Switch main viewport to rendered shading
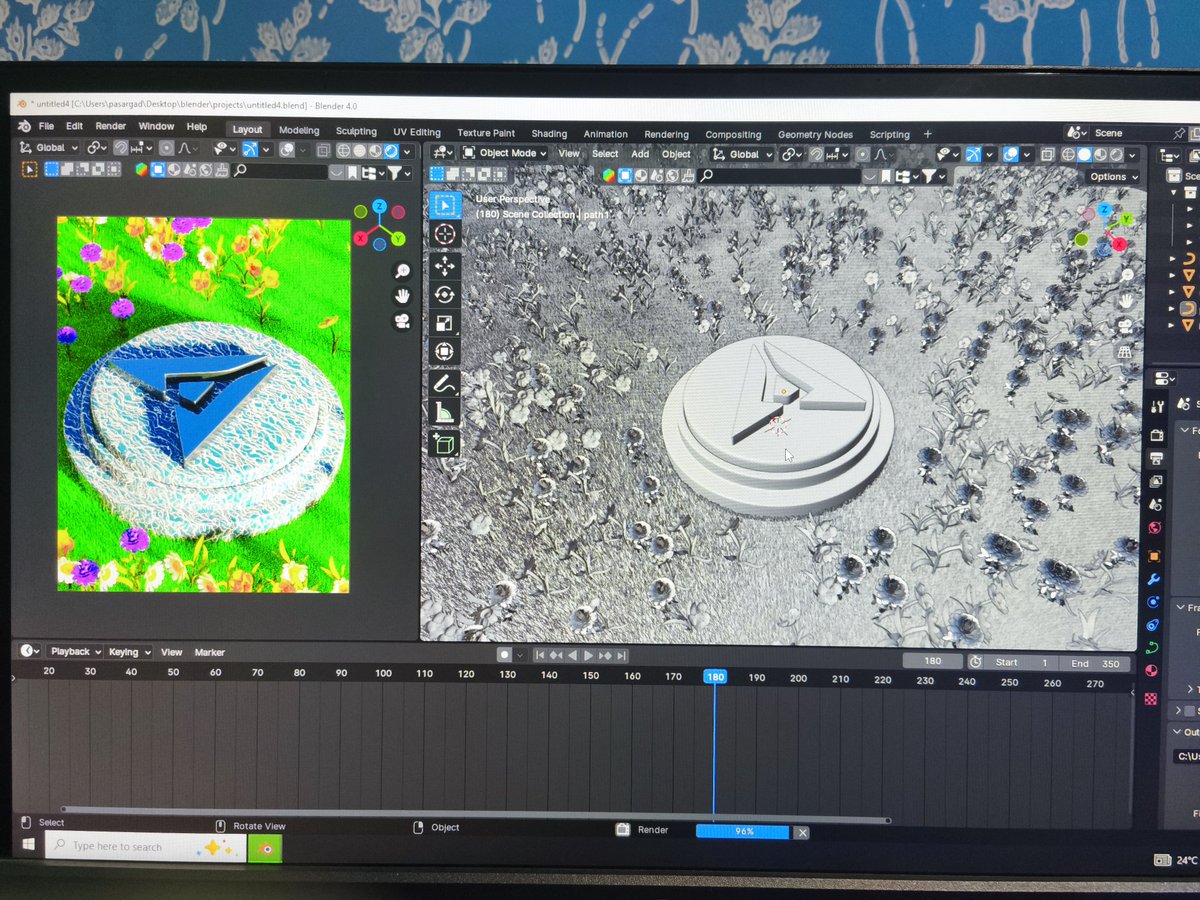The width and height of the screenshot is (1200, 900). pos(1118,155)
